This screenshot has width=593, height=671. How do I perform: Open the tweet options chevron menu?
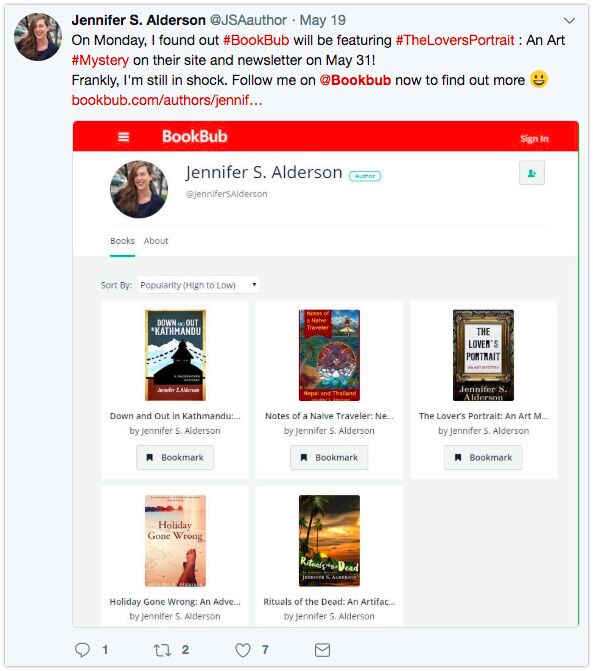pyautogui.click(x=569, y=21)
